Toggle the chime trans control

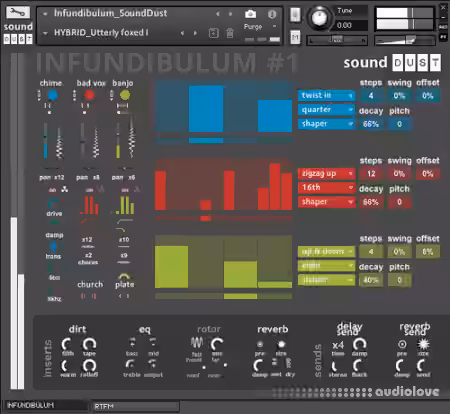53,247
